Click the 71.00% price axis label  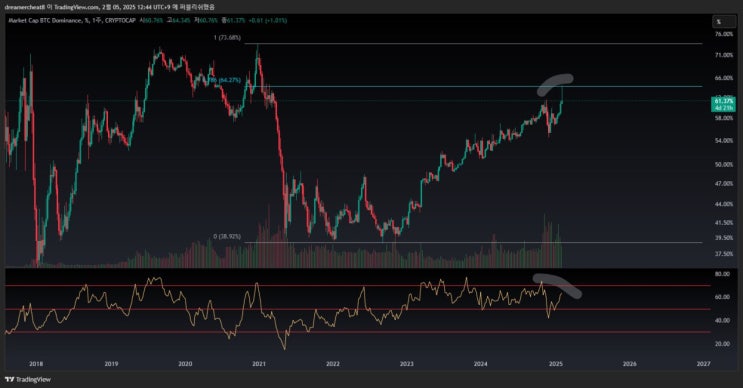724,55
